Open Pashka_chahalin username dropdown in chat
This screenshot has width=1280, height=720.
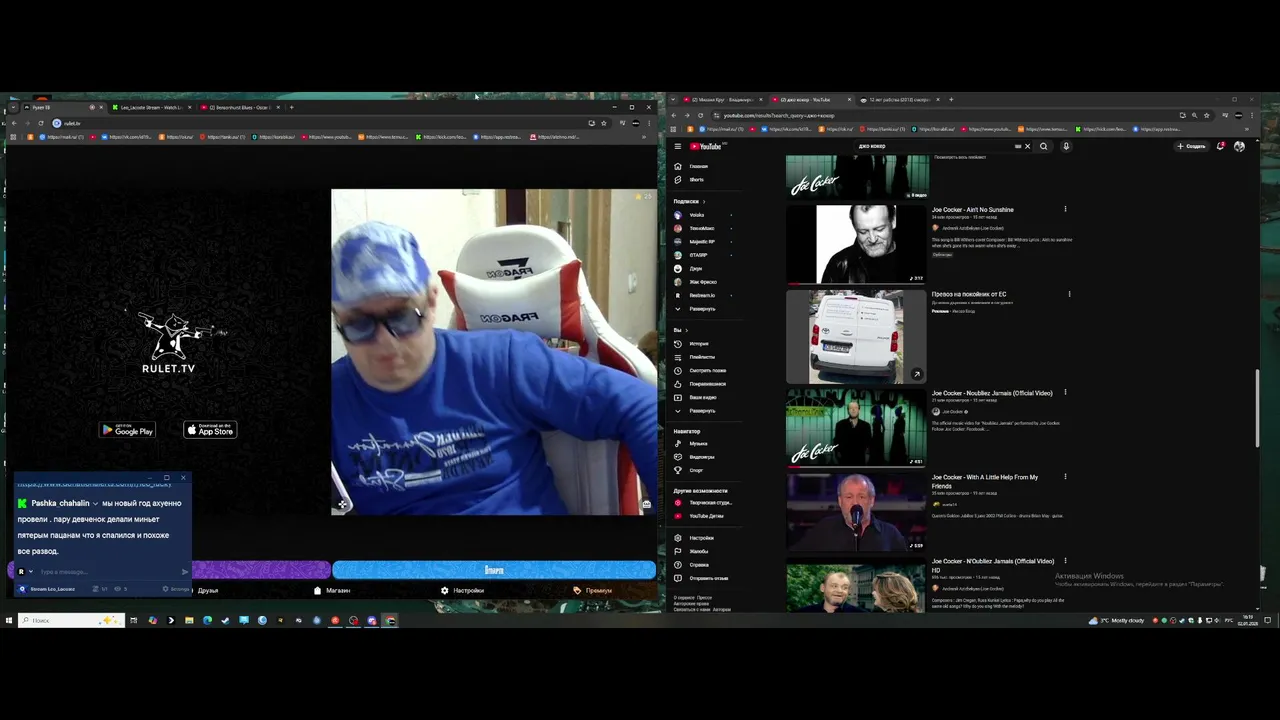click(96, 503)
